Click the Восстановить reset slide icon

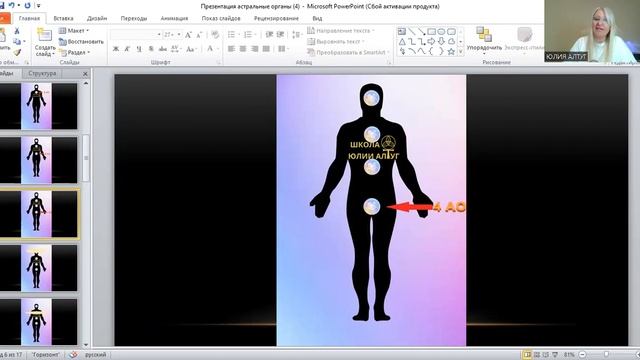[81, 42]
